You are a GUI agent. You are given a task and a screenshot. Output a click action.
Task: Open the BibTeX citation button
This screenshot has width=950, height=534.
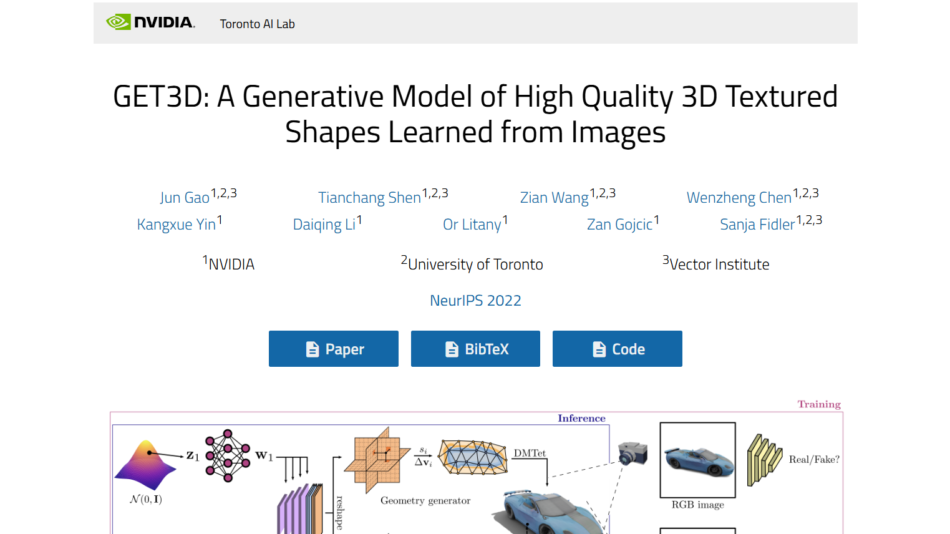tap(475, 349)
